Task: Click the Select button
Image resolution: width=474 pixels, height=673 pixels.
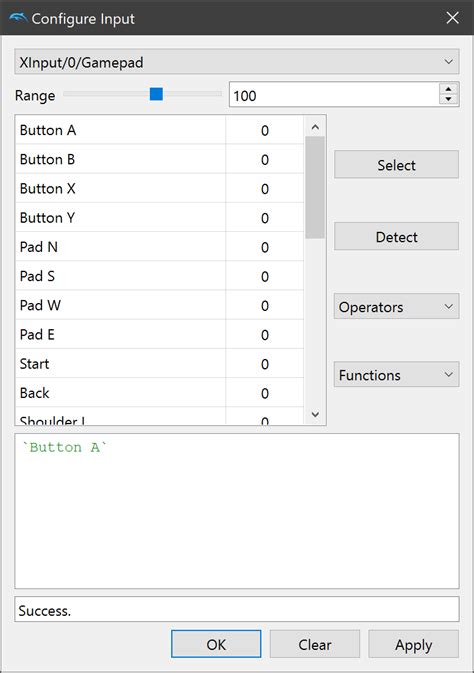Action: [x=396, y=164]
